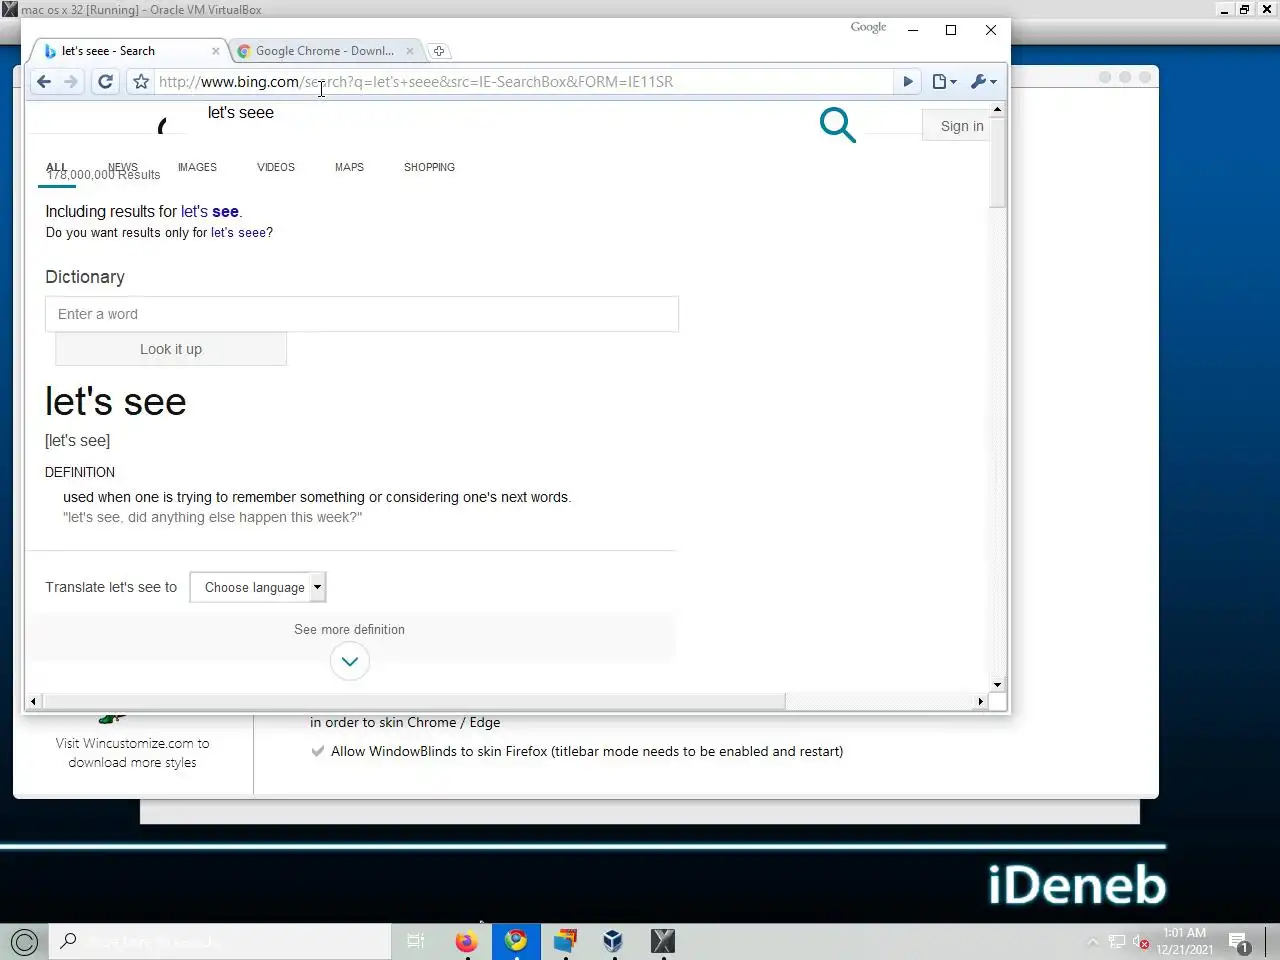Click the vertical scrollbar thumb
1280x960 pixels.
(x=997, y=163)
